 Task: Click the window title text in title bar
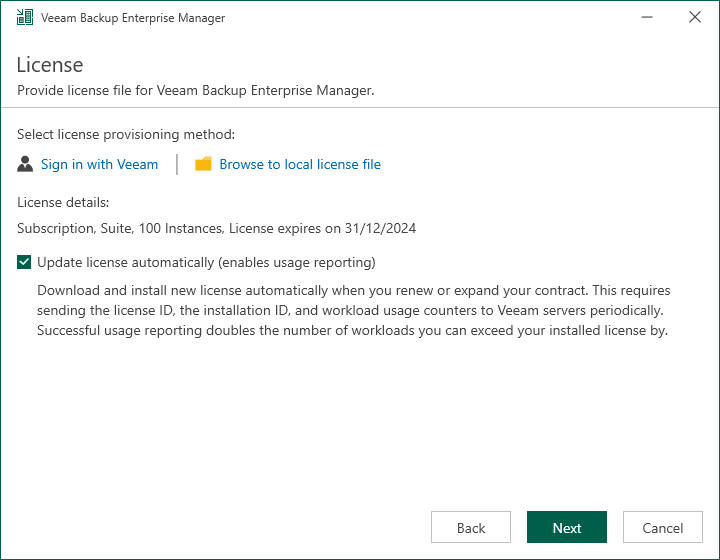click(133, 18)
